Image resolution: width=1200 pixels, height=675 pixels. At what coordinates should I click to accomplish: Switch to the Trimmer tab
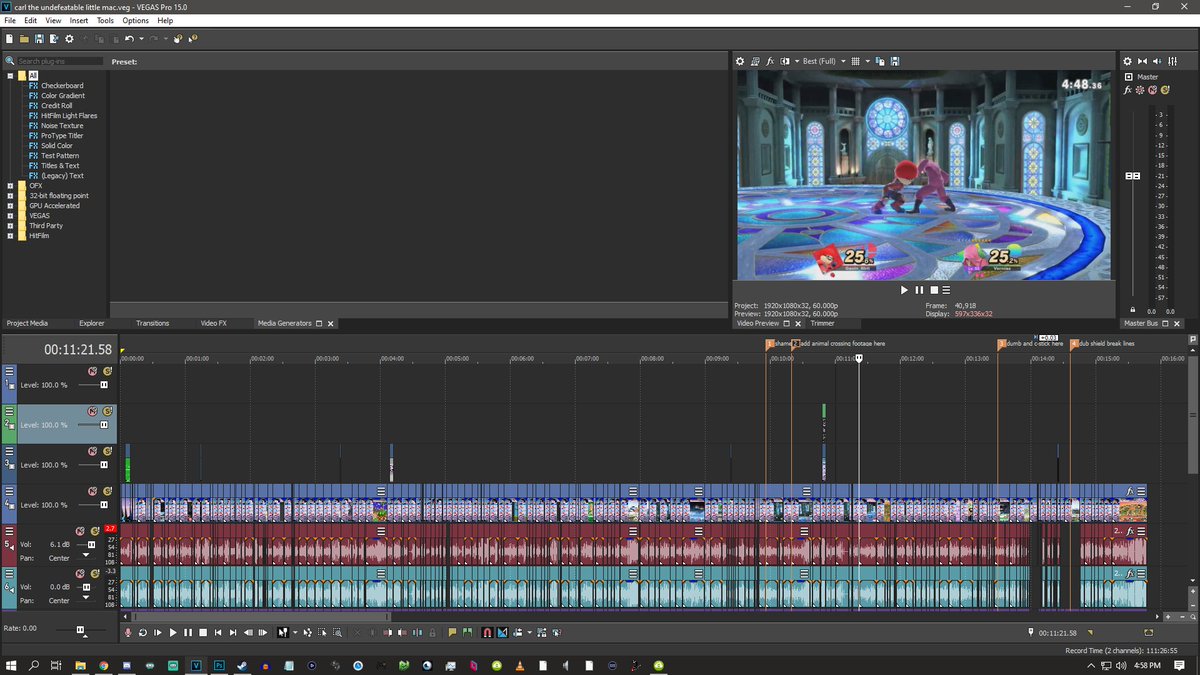coord(822,323)
